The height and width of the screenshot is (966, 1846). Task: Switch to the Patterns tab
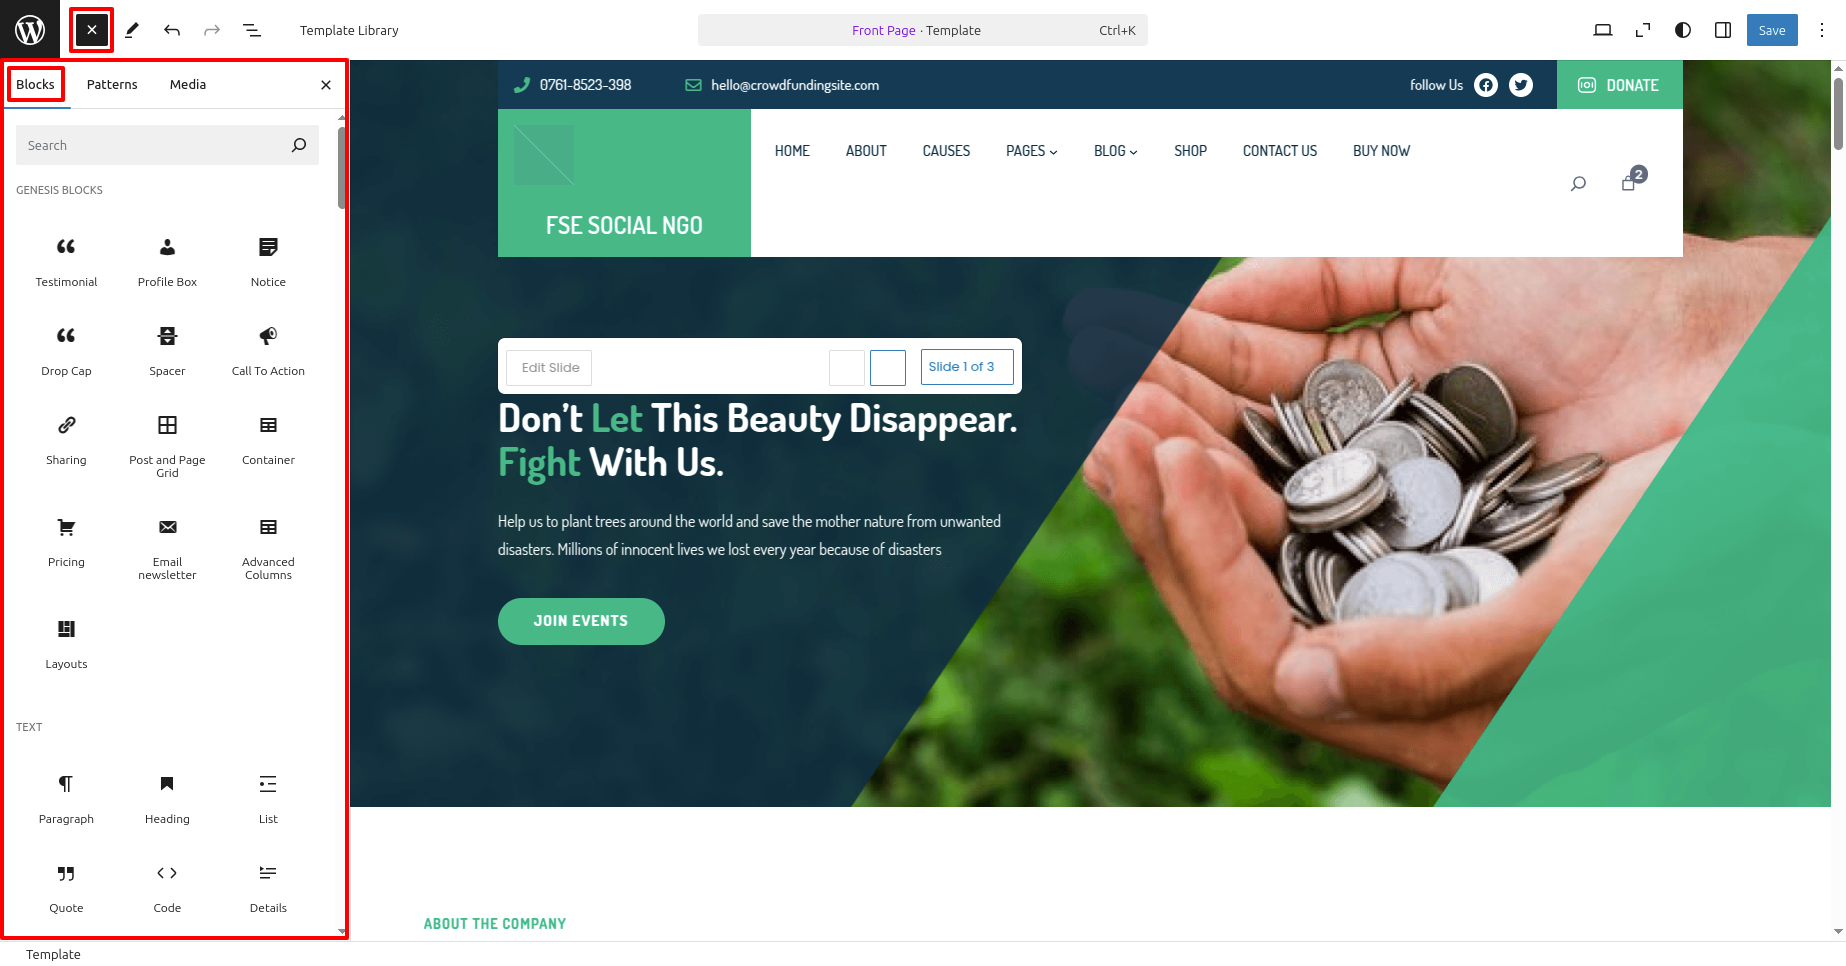pyautogui.click(x=112, y=85)
